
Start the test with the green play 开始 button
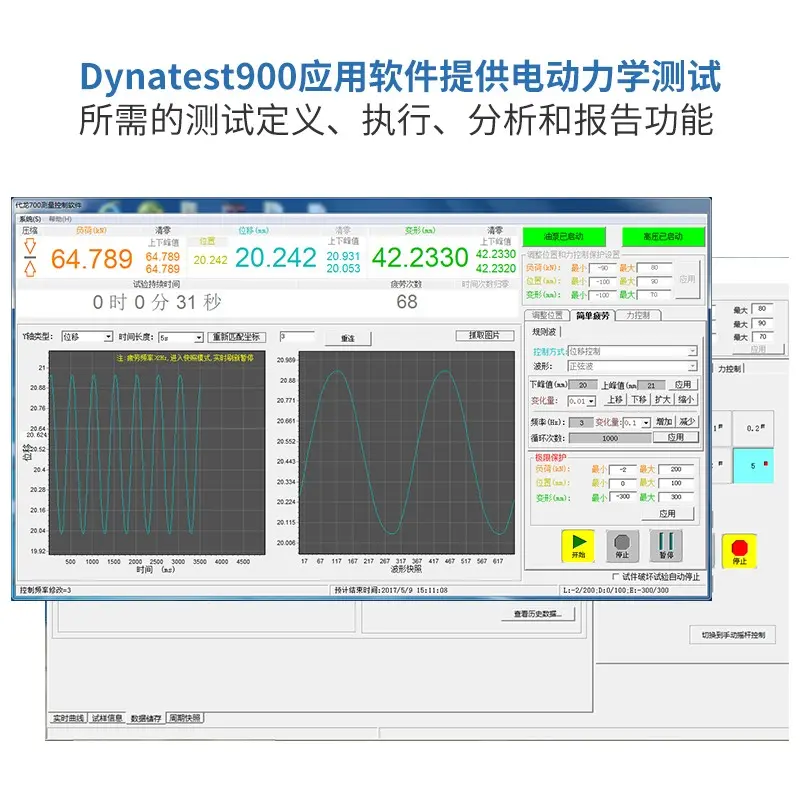[x=578, y=545]
